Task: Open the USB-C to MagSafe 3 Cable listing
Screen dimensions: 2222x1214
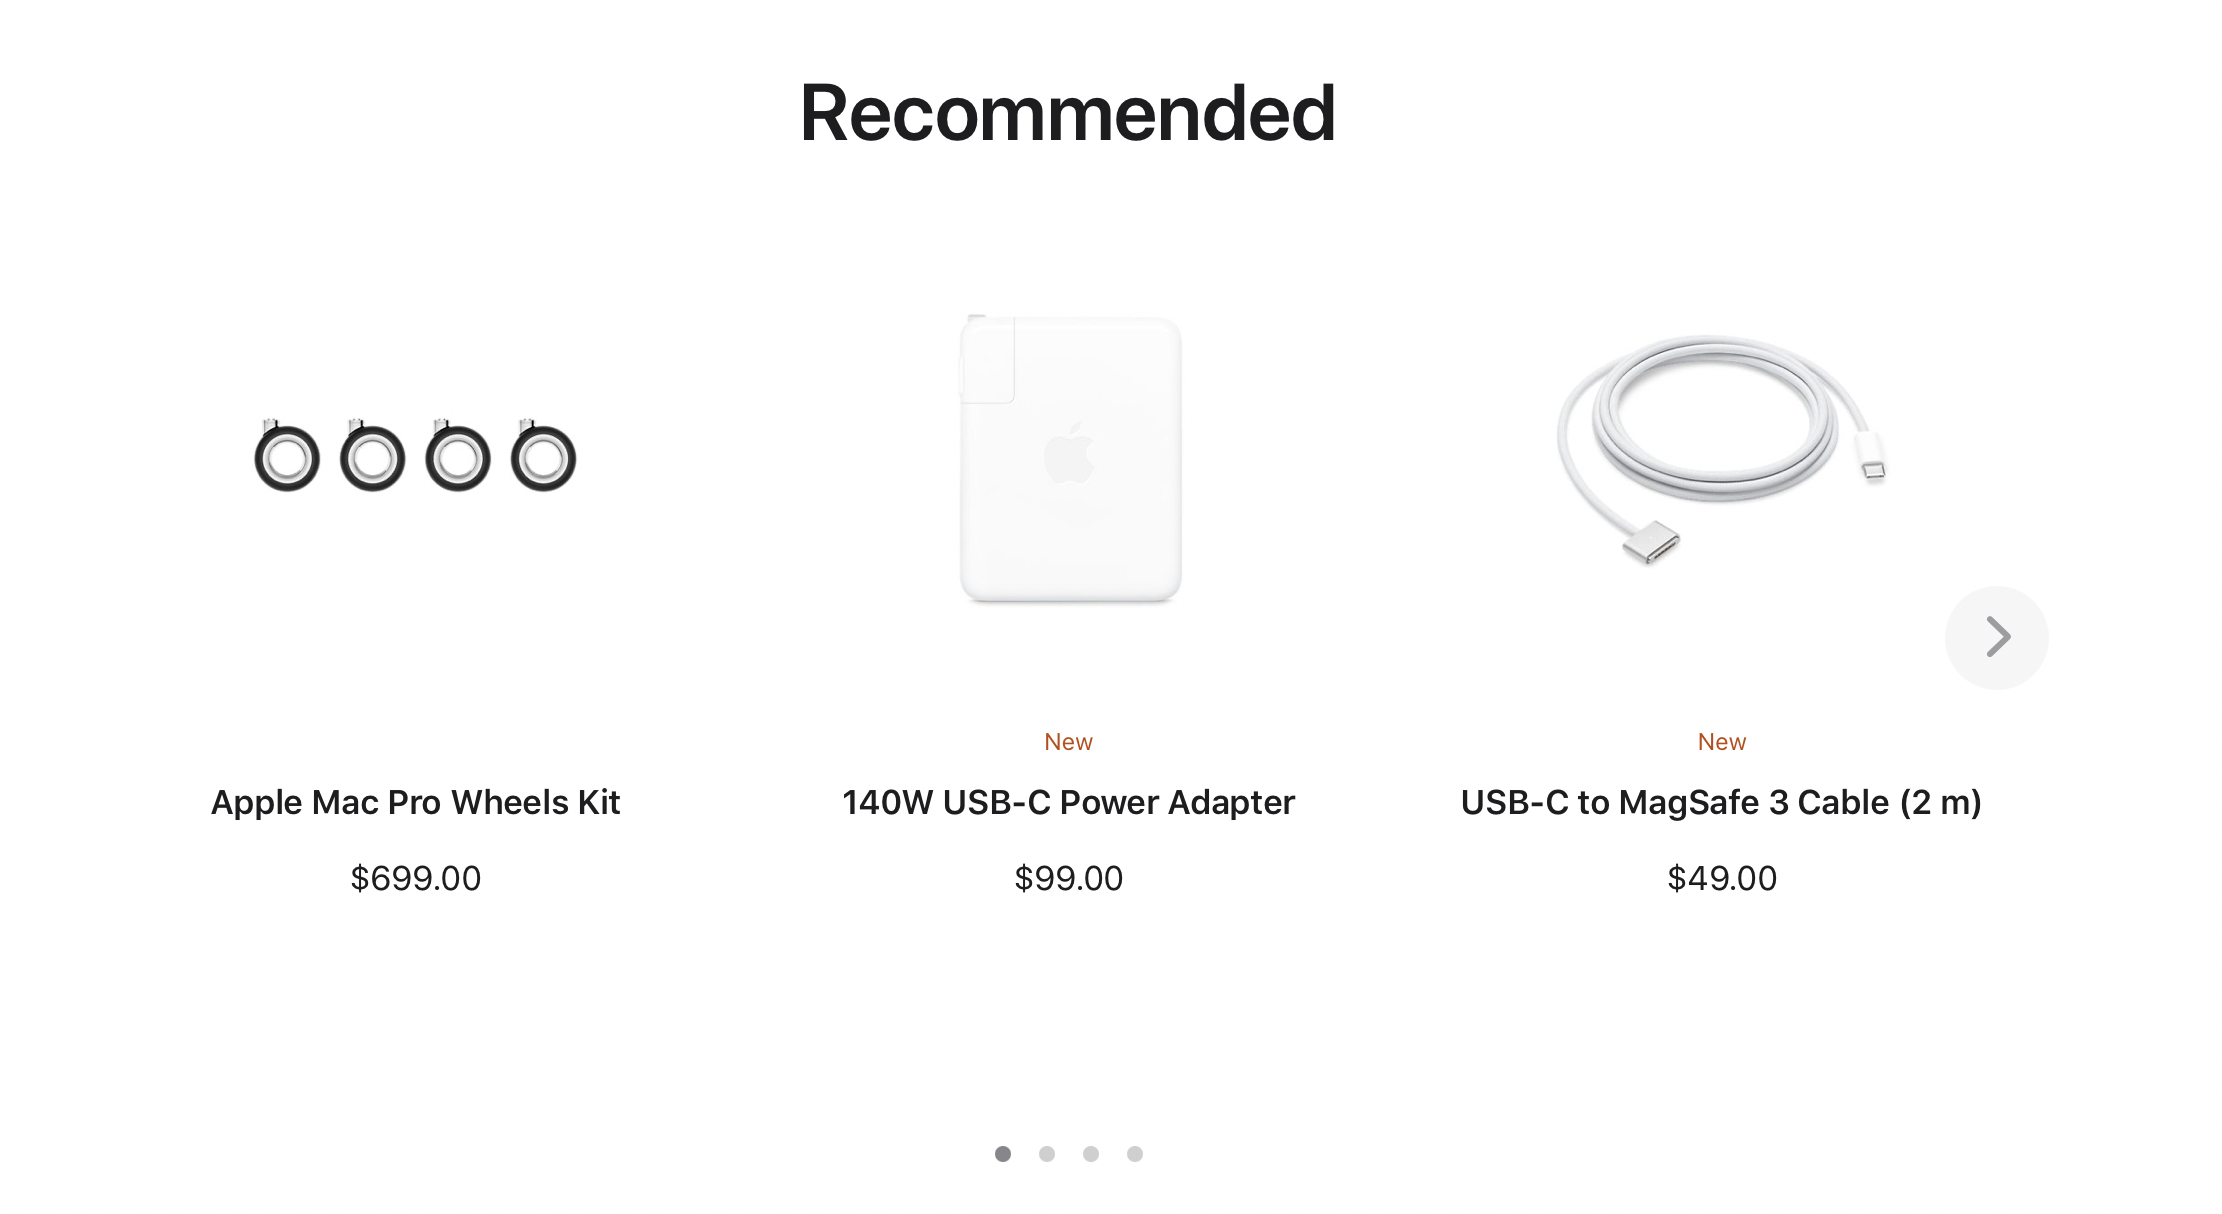Action: [1722, 801]
